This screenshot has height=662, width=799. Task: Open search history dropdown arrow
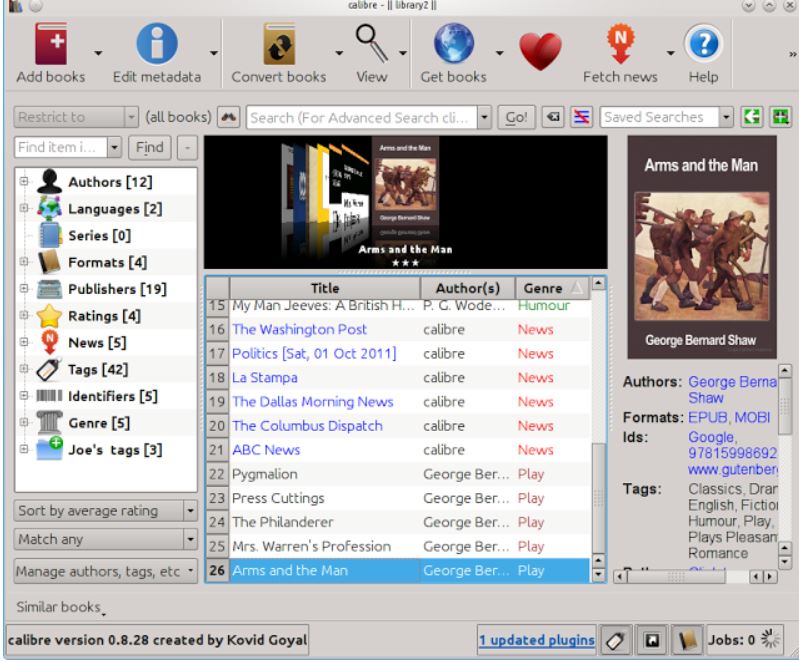pyautogui.click(x=484, y=118)
